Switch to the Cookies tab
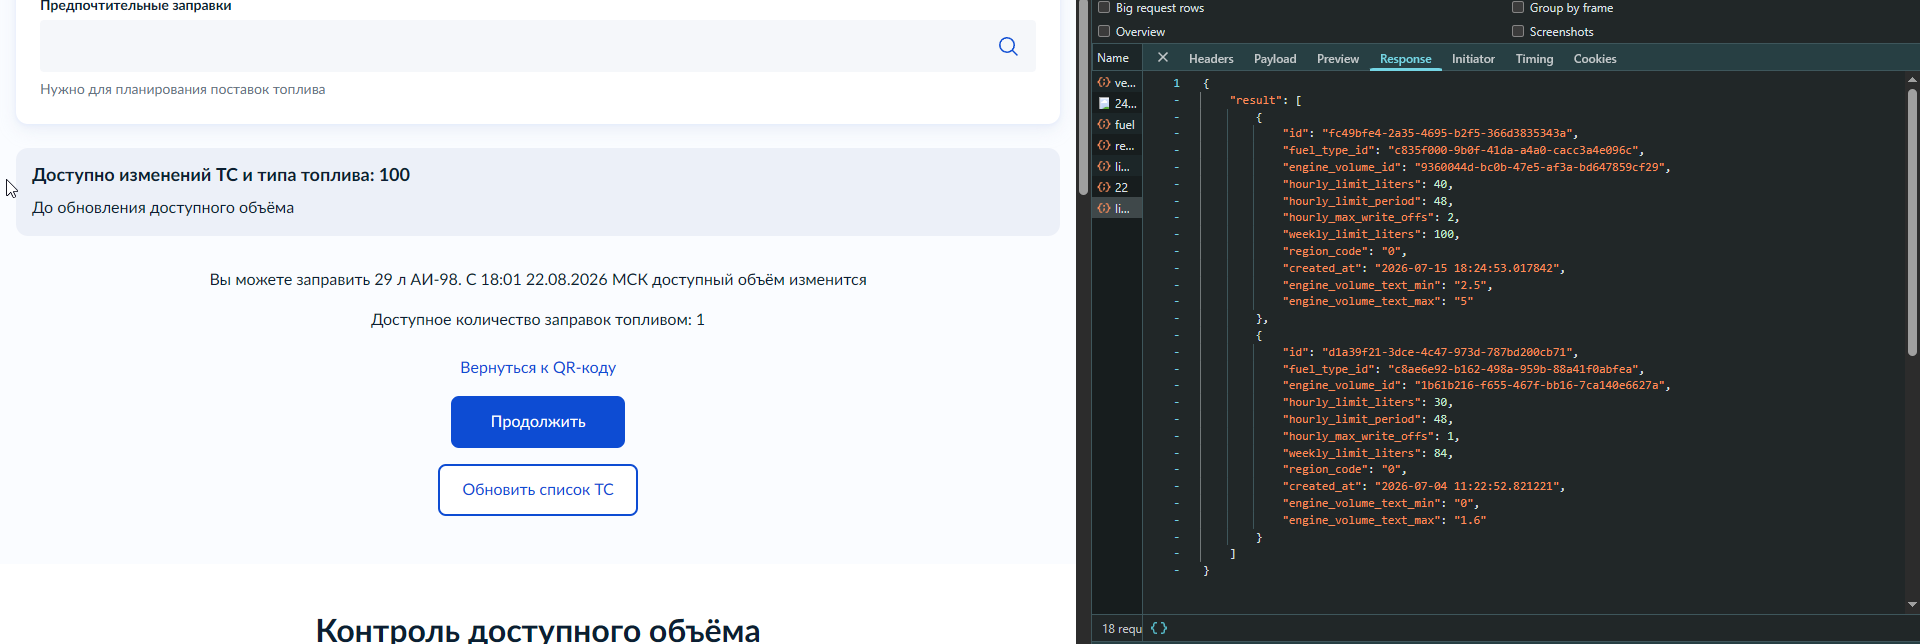The width and height of the screenshot is (1920, 644). pos(1595,59)
